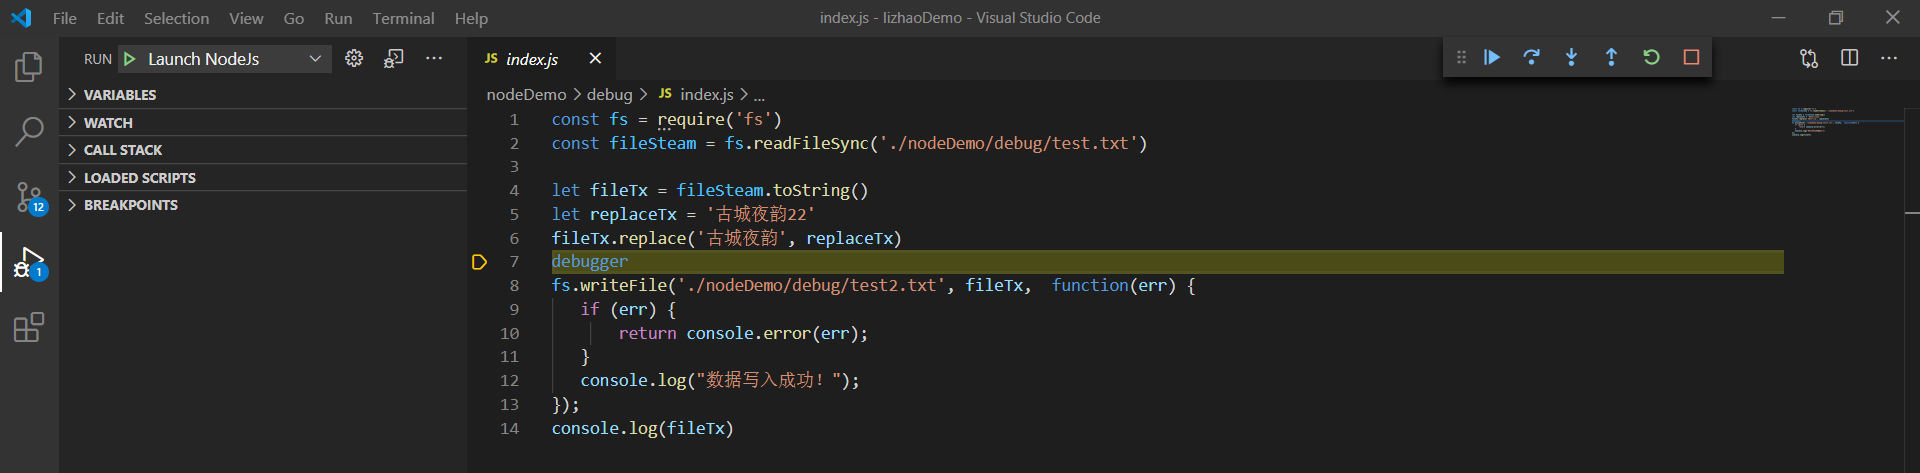
Task: Click the Step Into debug button
Action: point(1571,58)
